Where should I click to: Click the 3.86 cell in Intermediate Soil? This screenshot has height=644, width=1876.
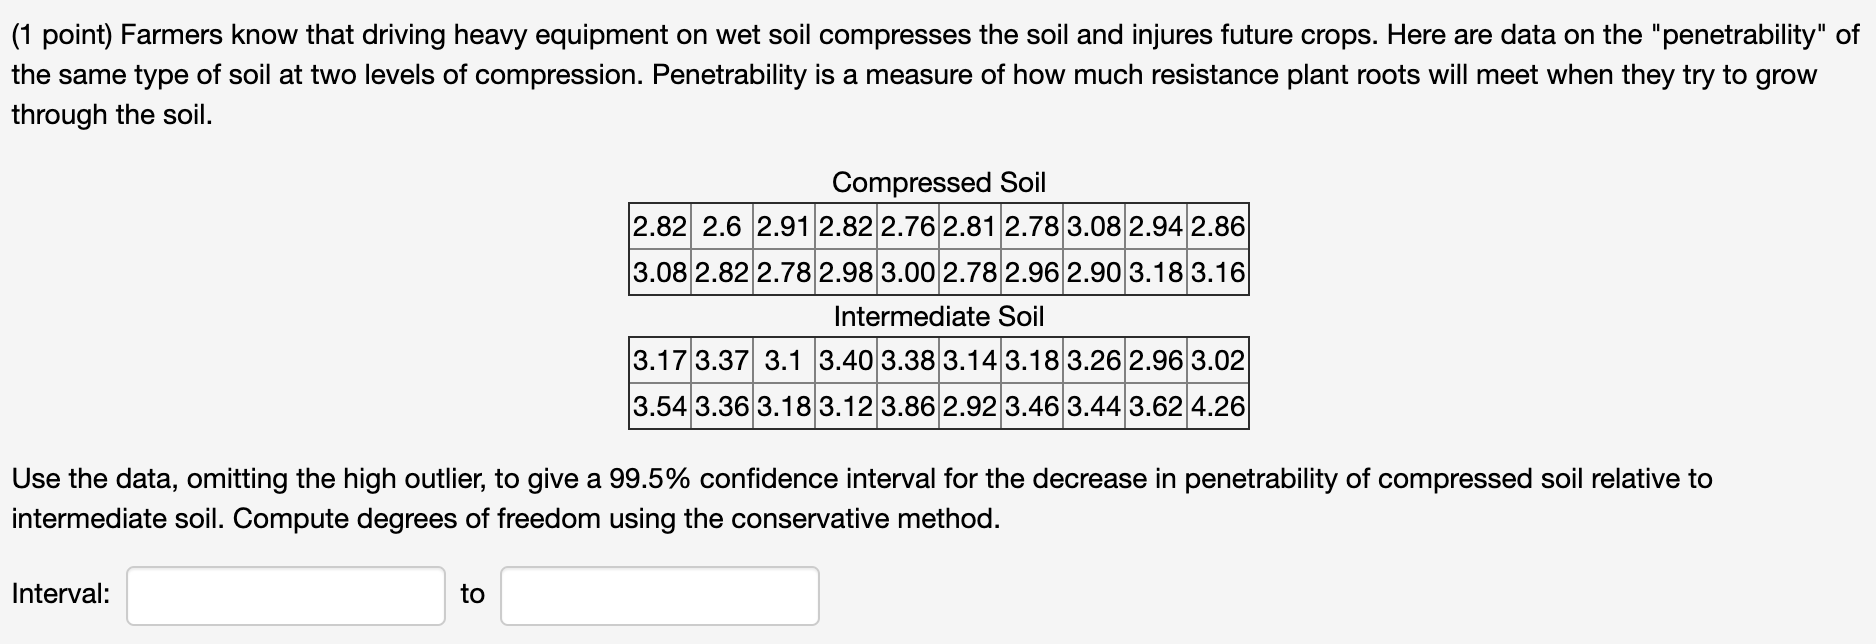click(908, 406)
